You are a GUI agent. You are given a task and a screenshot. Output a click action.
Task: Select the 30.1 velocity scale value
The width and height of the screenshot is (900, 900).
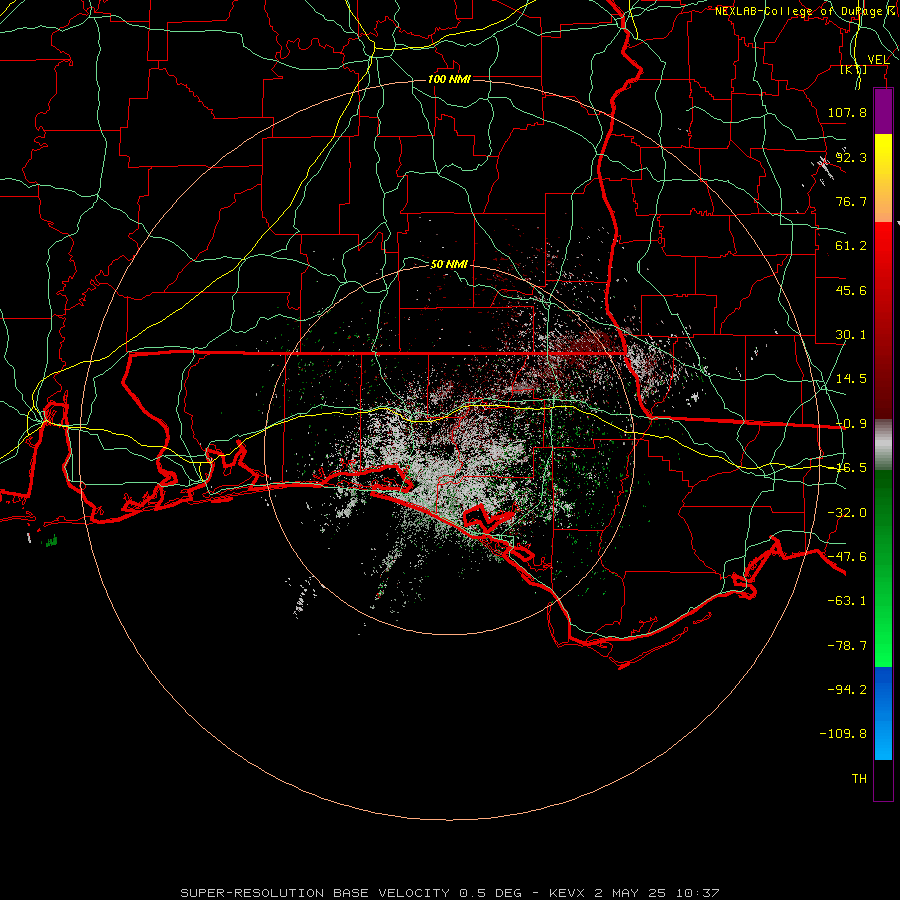[x=851, y=335]
